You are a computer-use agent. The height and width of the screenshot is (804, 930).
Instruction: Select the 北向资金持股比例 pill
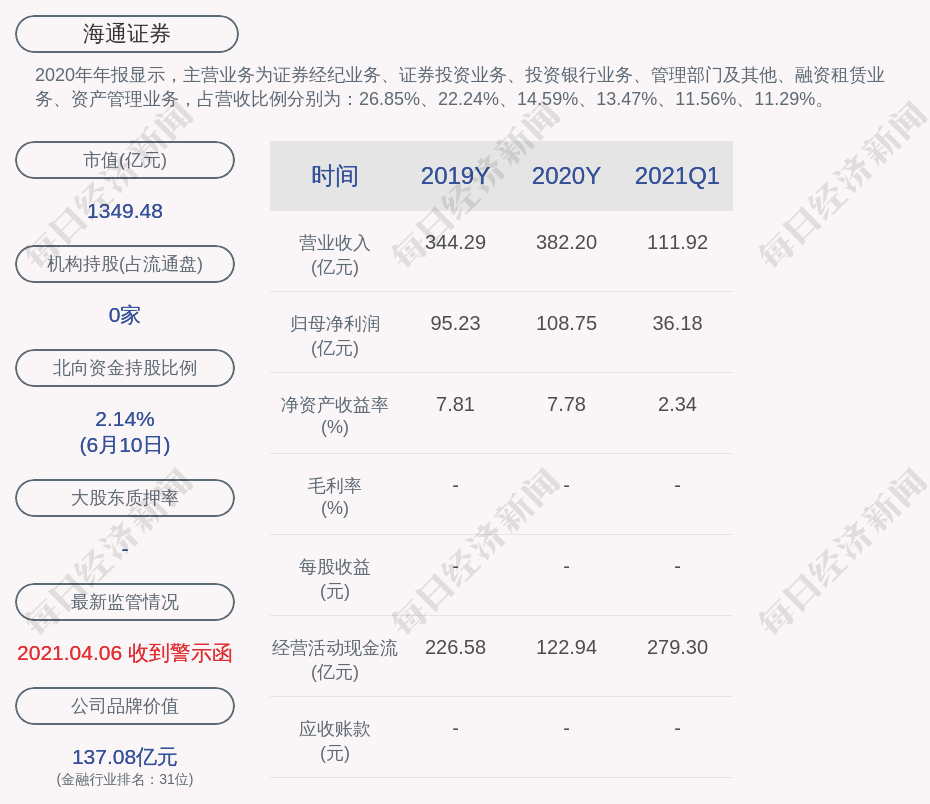[x=125, y=368]
